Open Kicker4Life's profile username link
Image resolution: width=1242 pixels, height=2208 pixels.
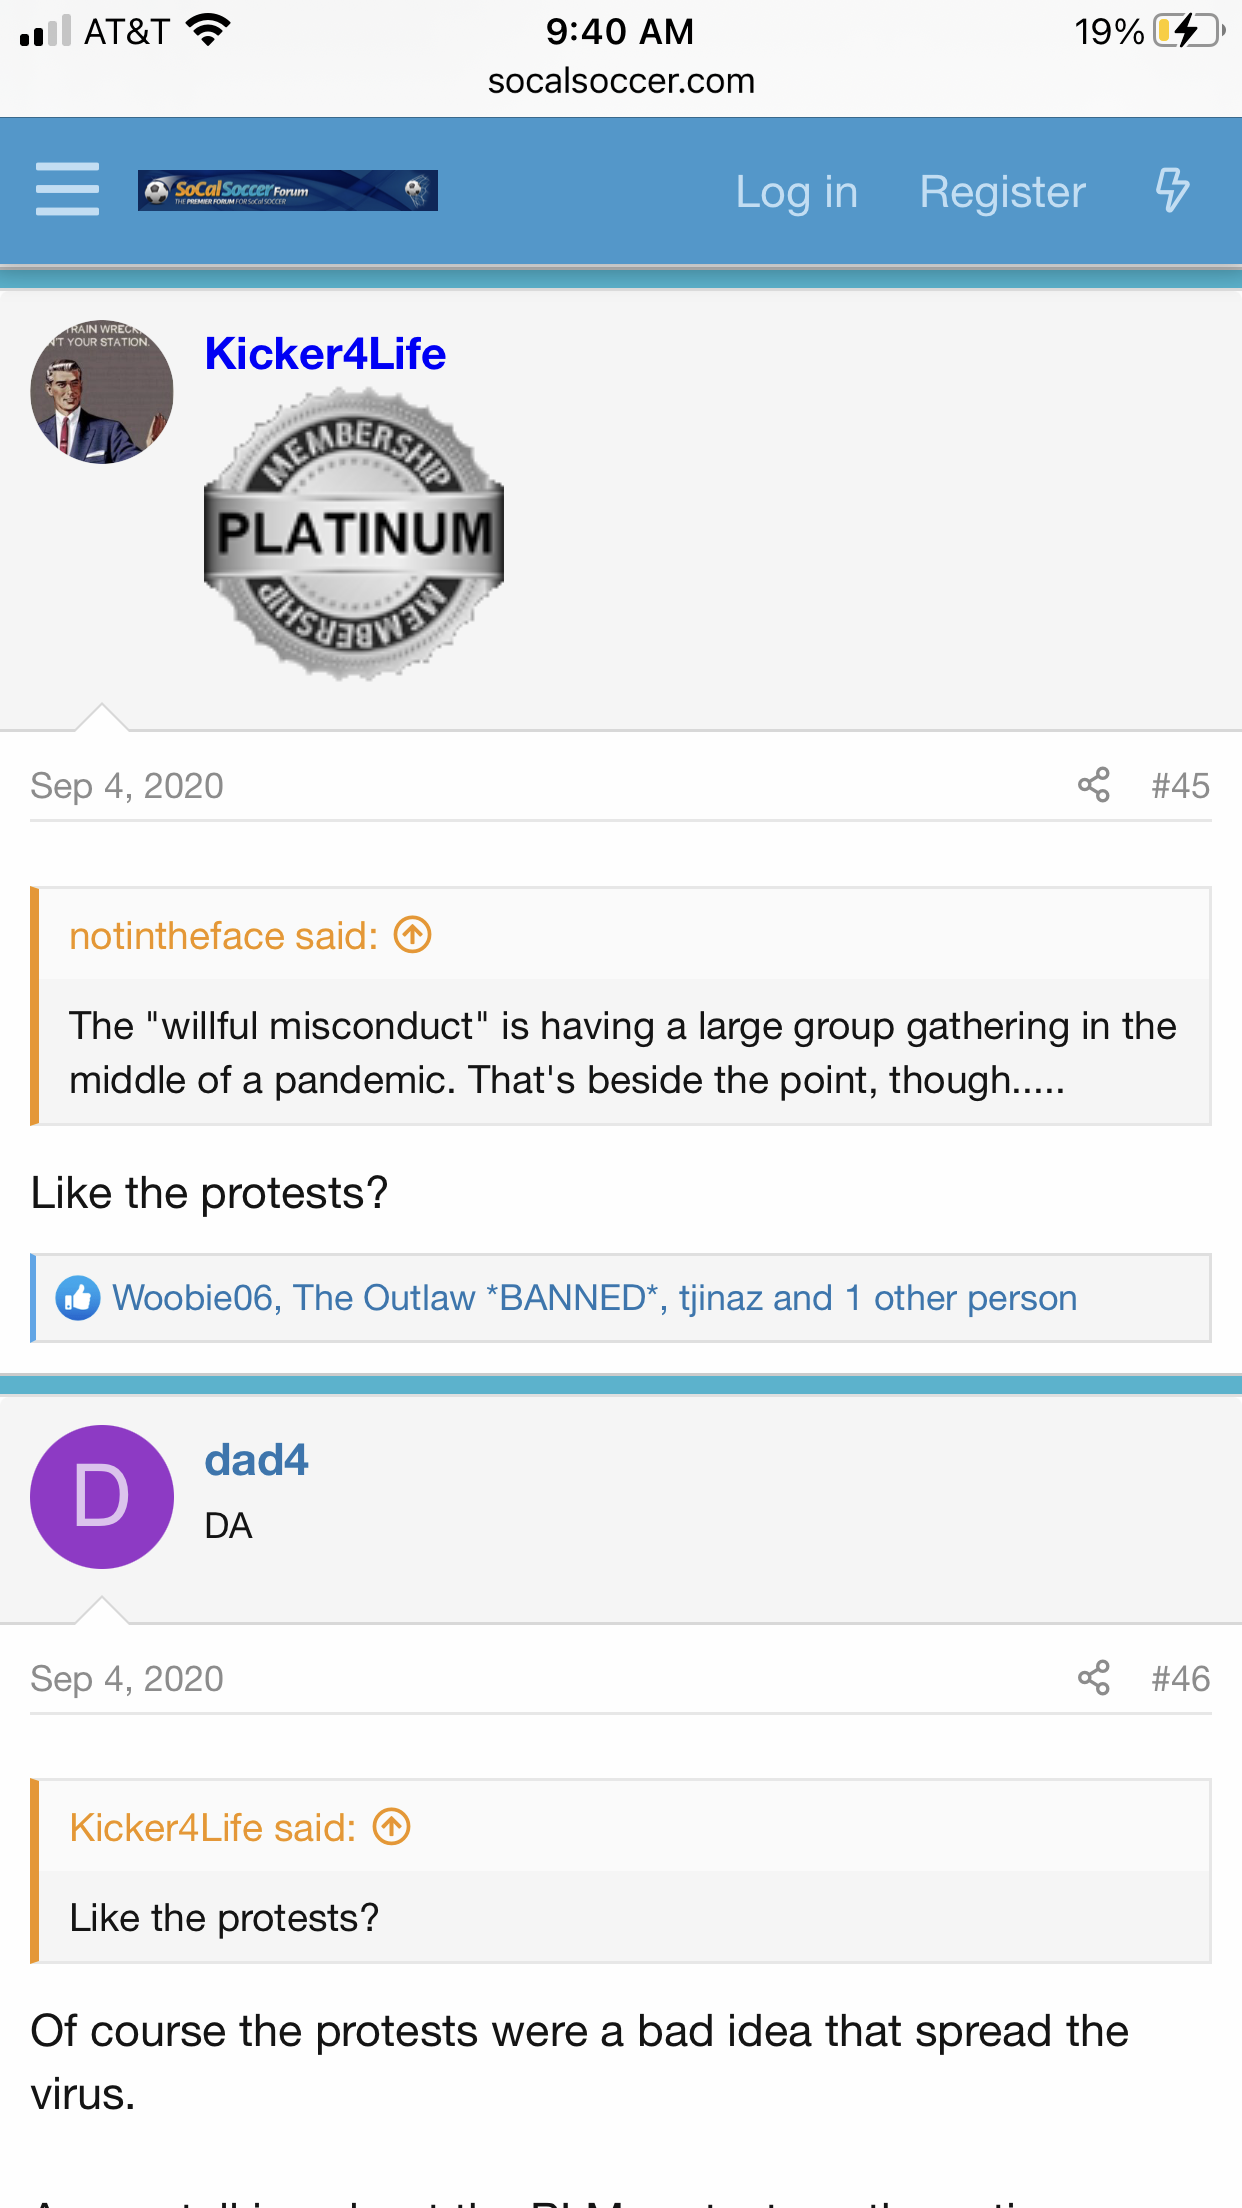325,354
